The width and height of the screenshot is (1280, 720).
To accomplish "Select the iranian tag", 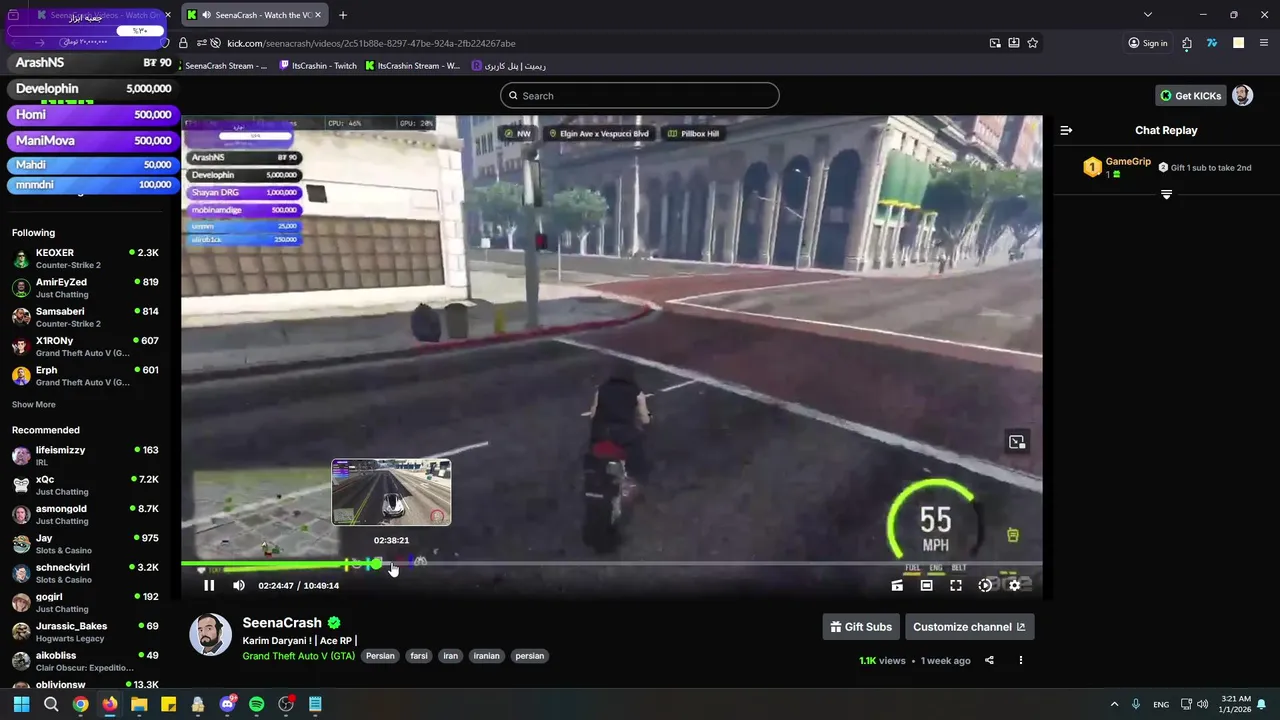I will tap(486, 656).
